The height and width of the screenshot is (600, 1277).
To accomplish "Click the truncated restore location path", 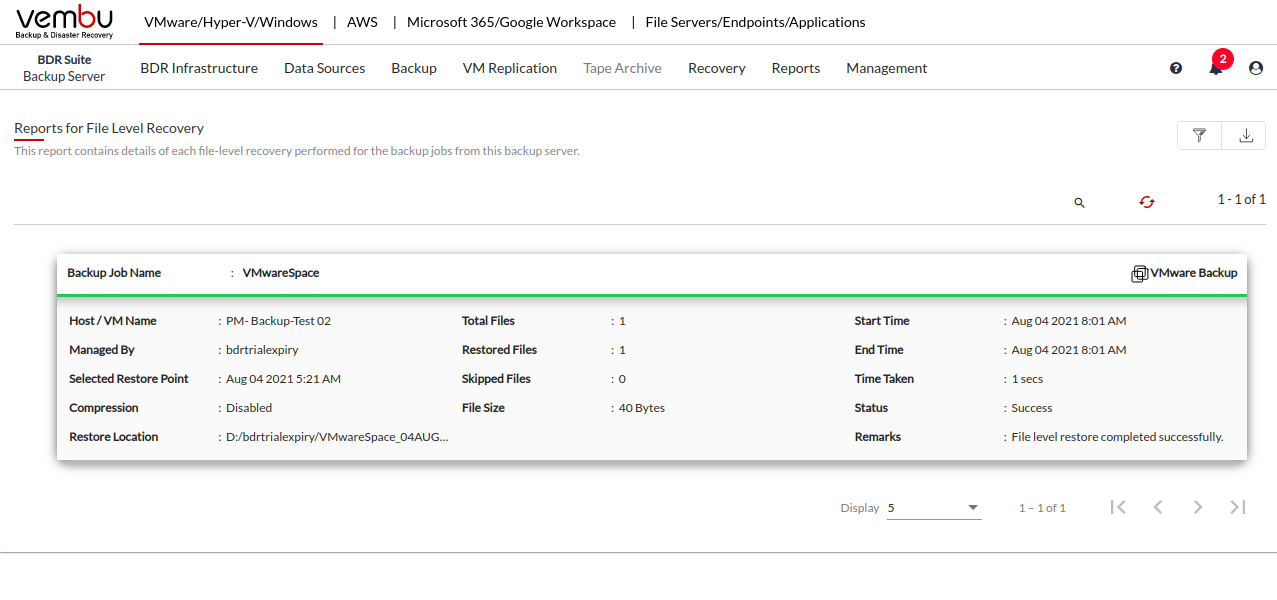I will tap(337, 437).
